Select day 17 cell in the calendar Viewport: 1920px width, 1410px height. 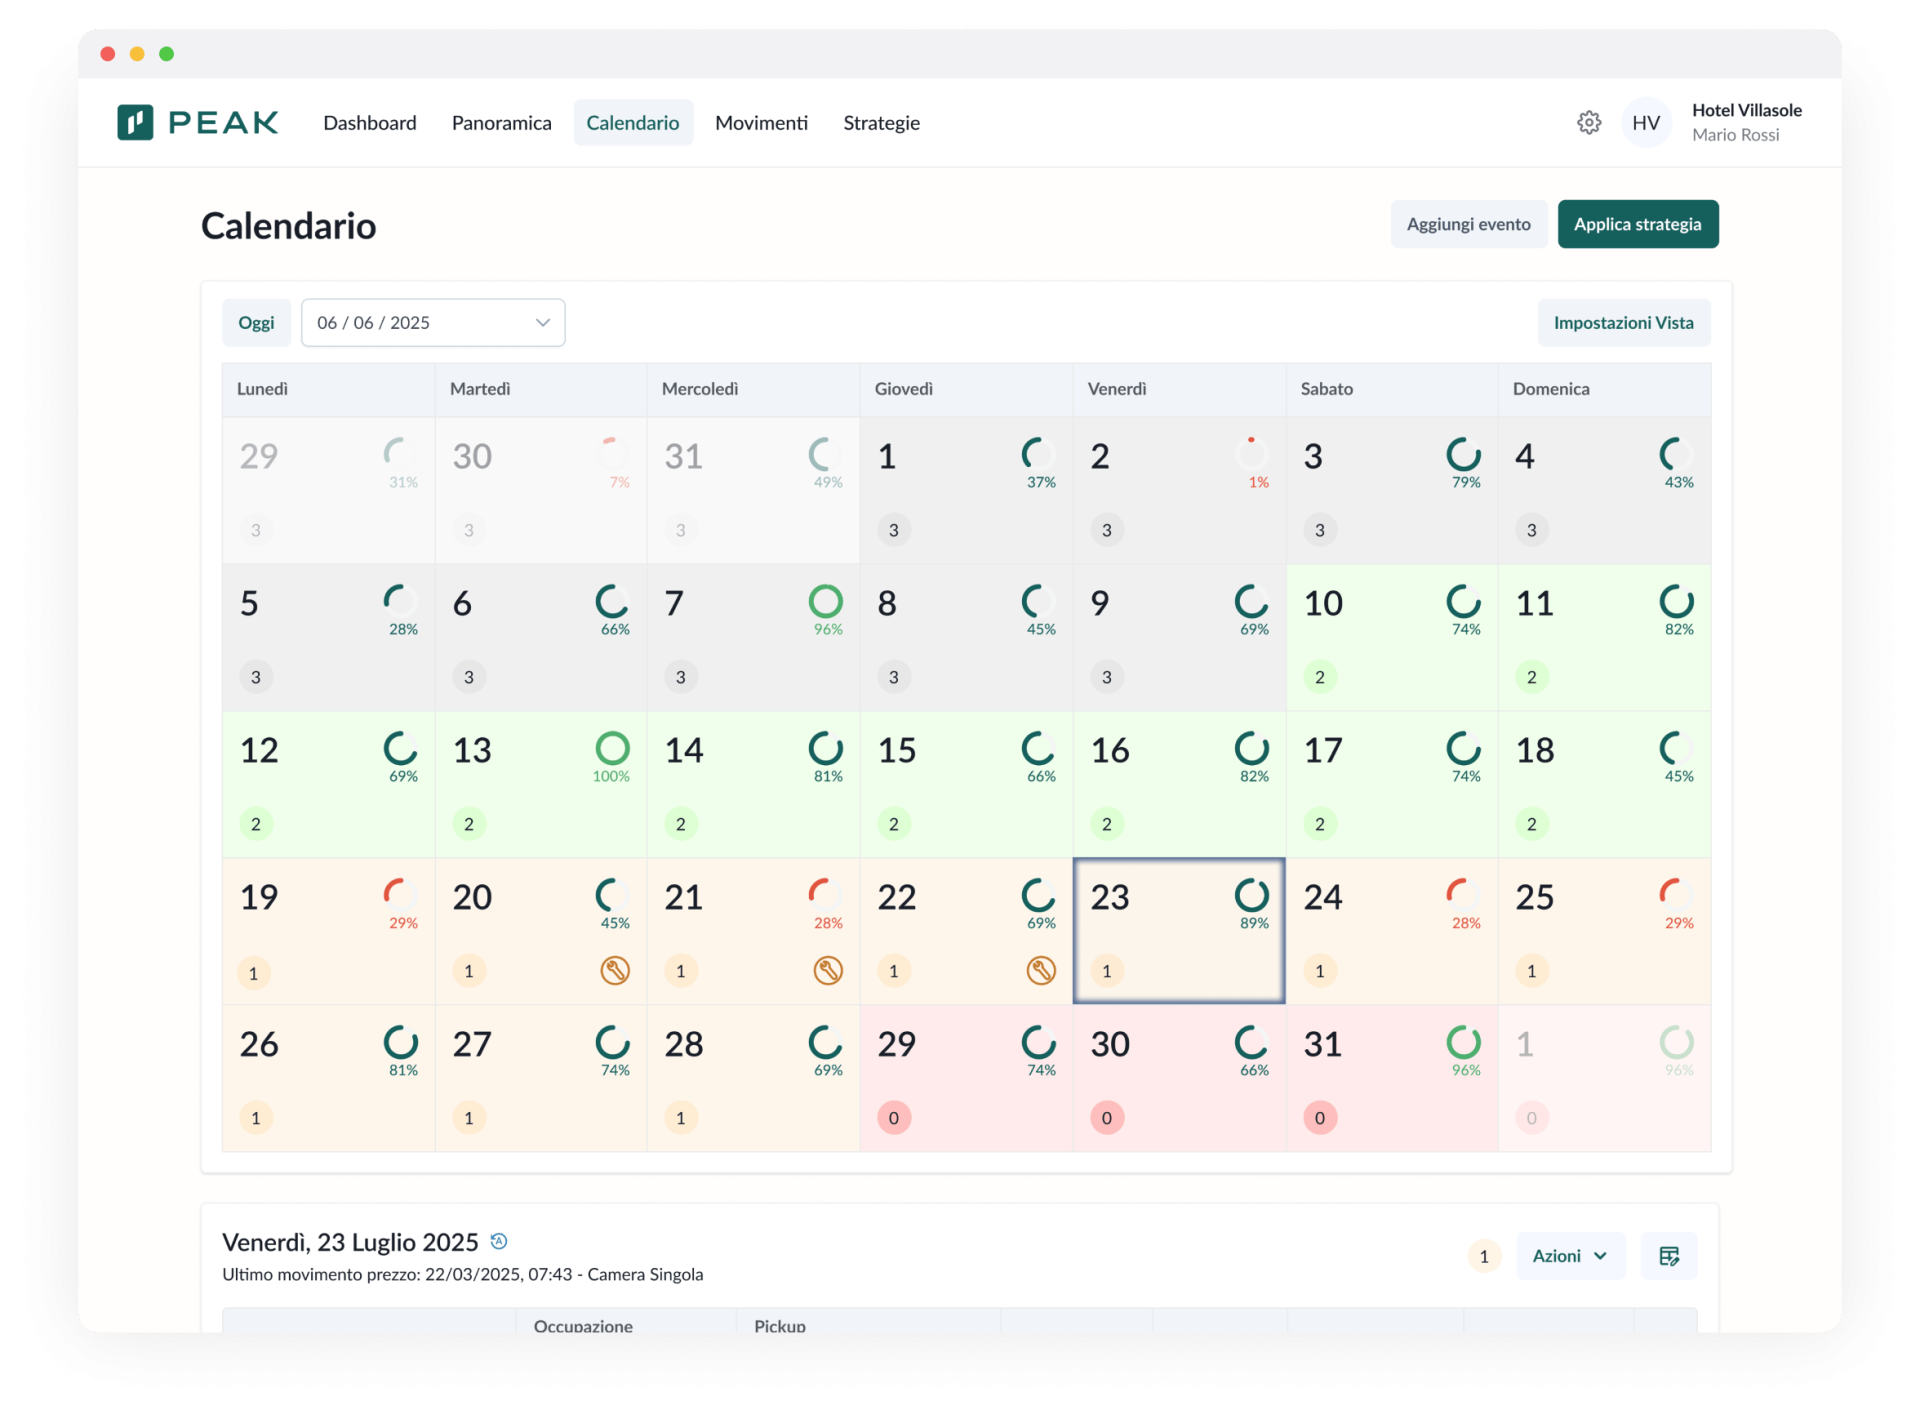coord(1390,785)
